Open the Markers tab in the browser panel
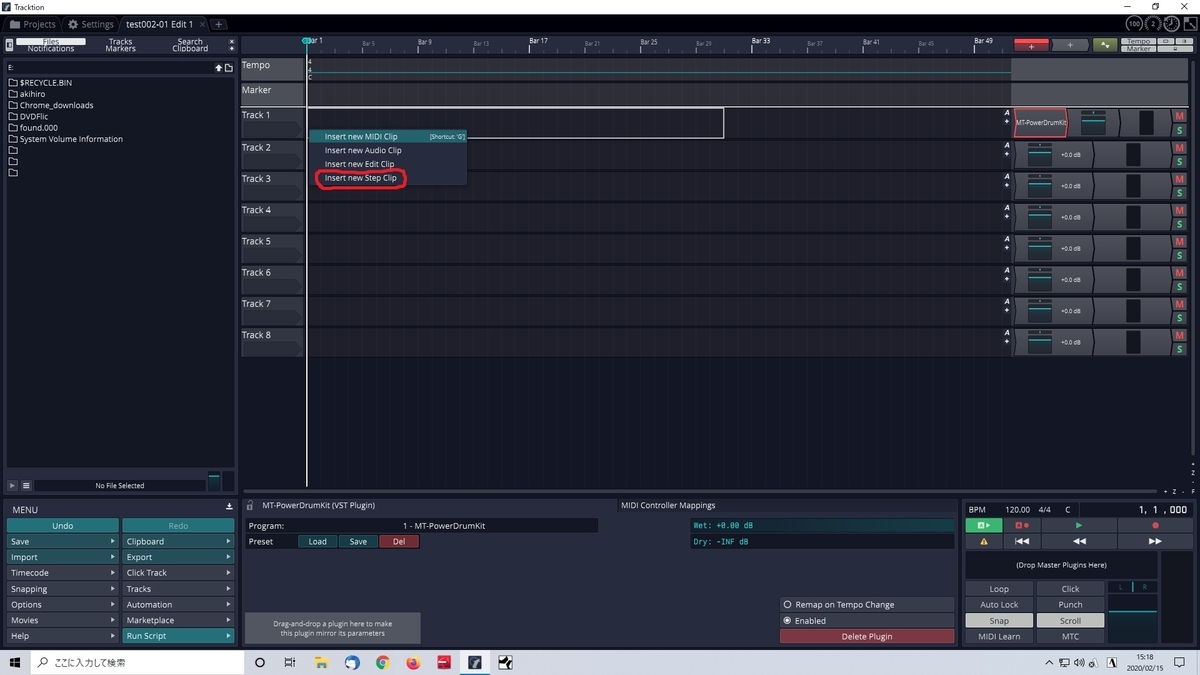 (x=120, y=49)
